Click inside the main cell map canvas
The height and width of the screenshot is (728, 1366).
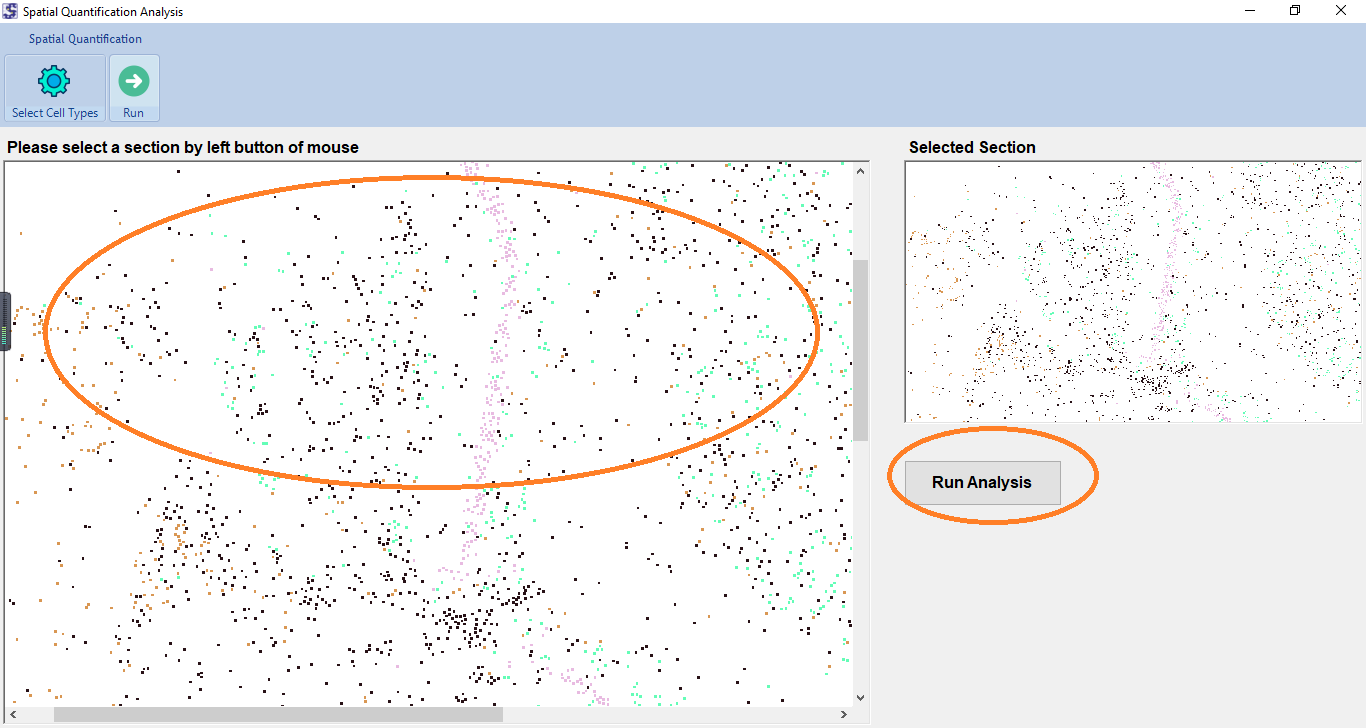tap(428, 580)
